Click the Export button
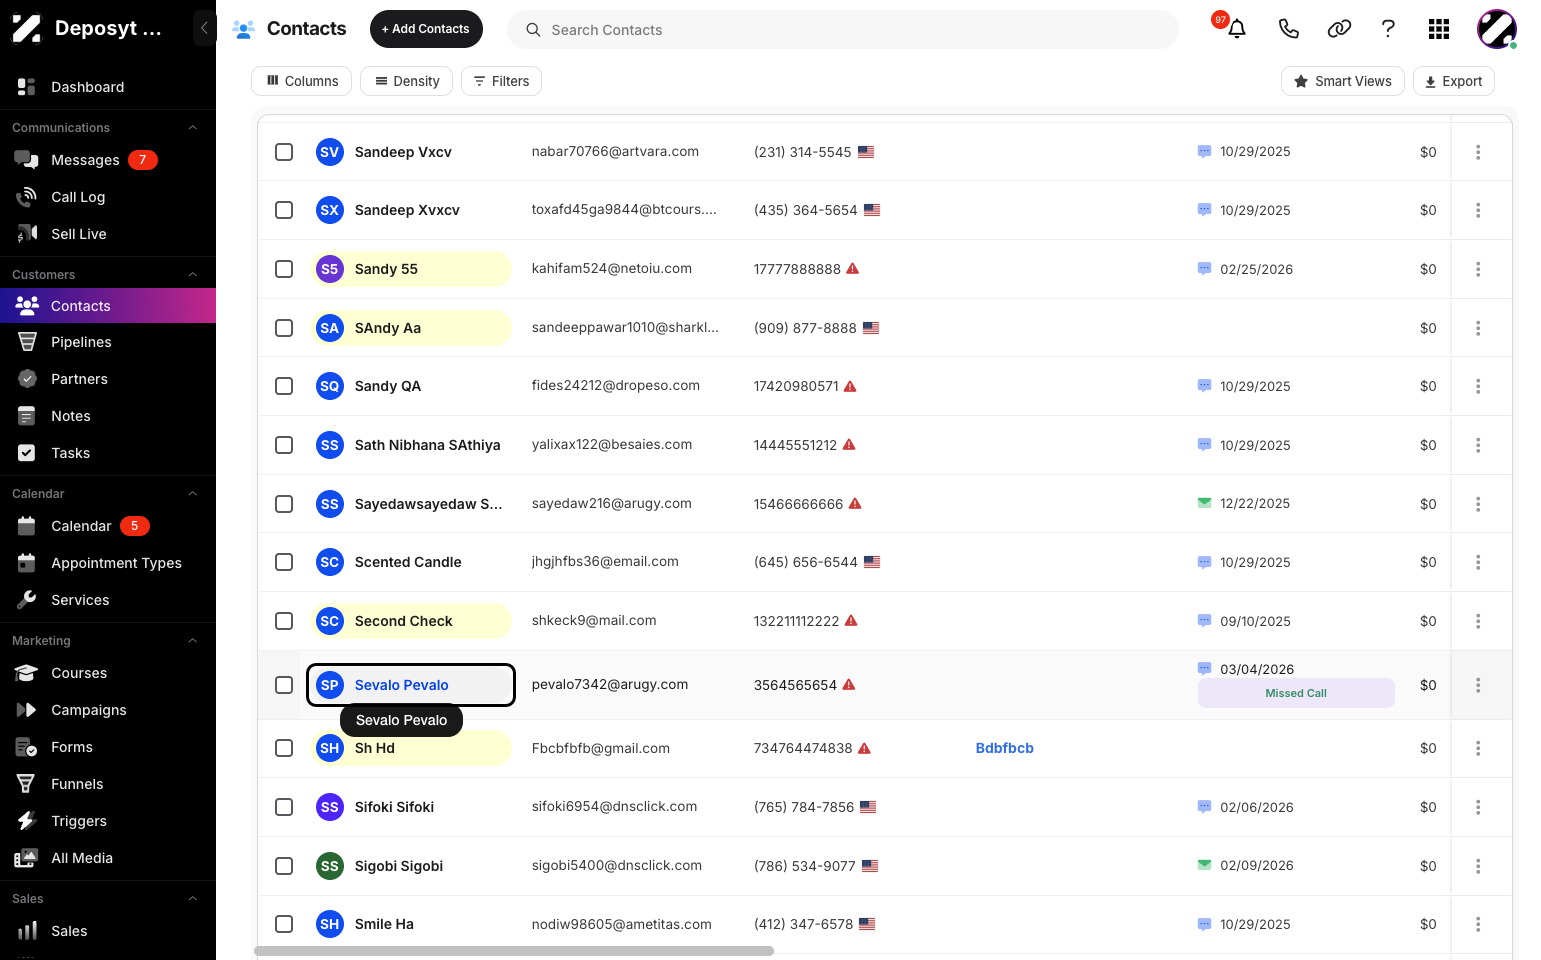 1453,81
